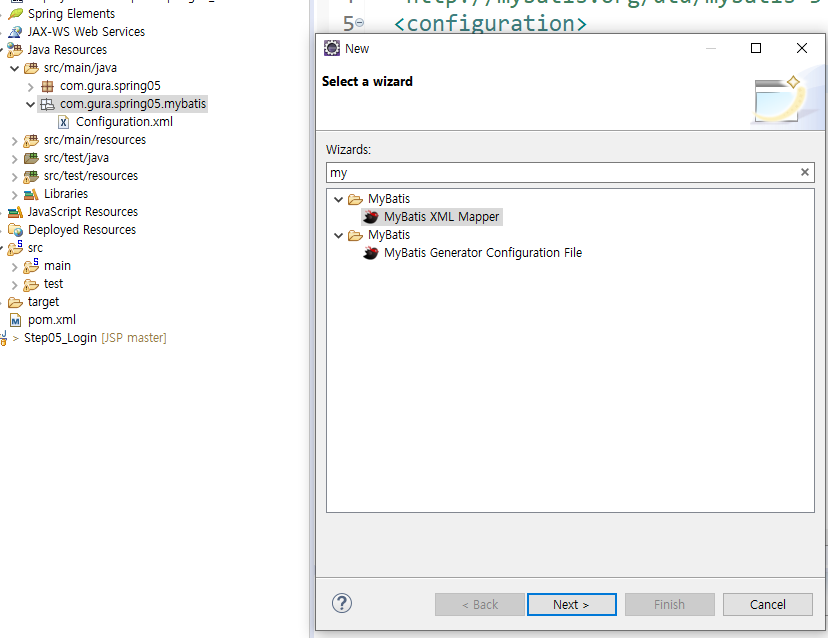Select MyBatis XML Mapper wizard
The image size is (828, 638).
point(441,217)
